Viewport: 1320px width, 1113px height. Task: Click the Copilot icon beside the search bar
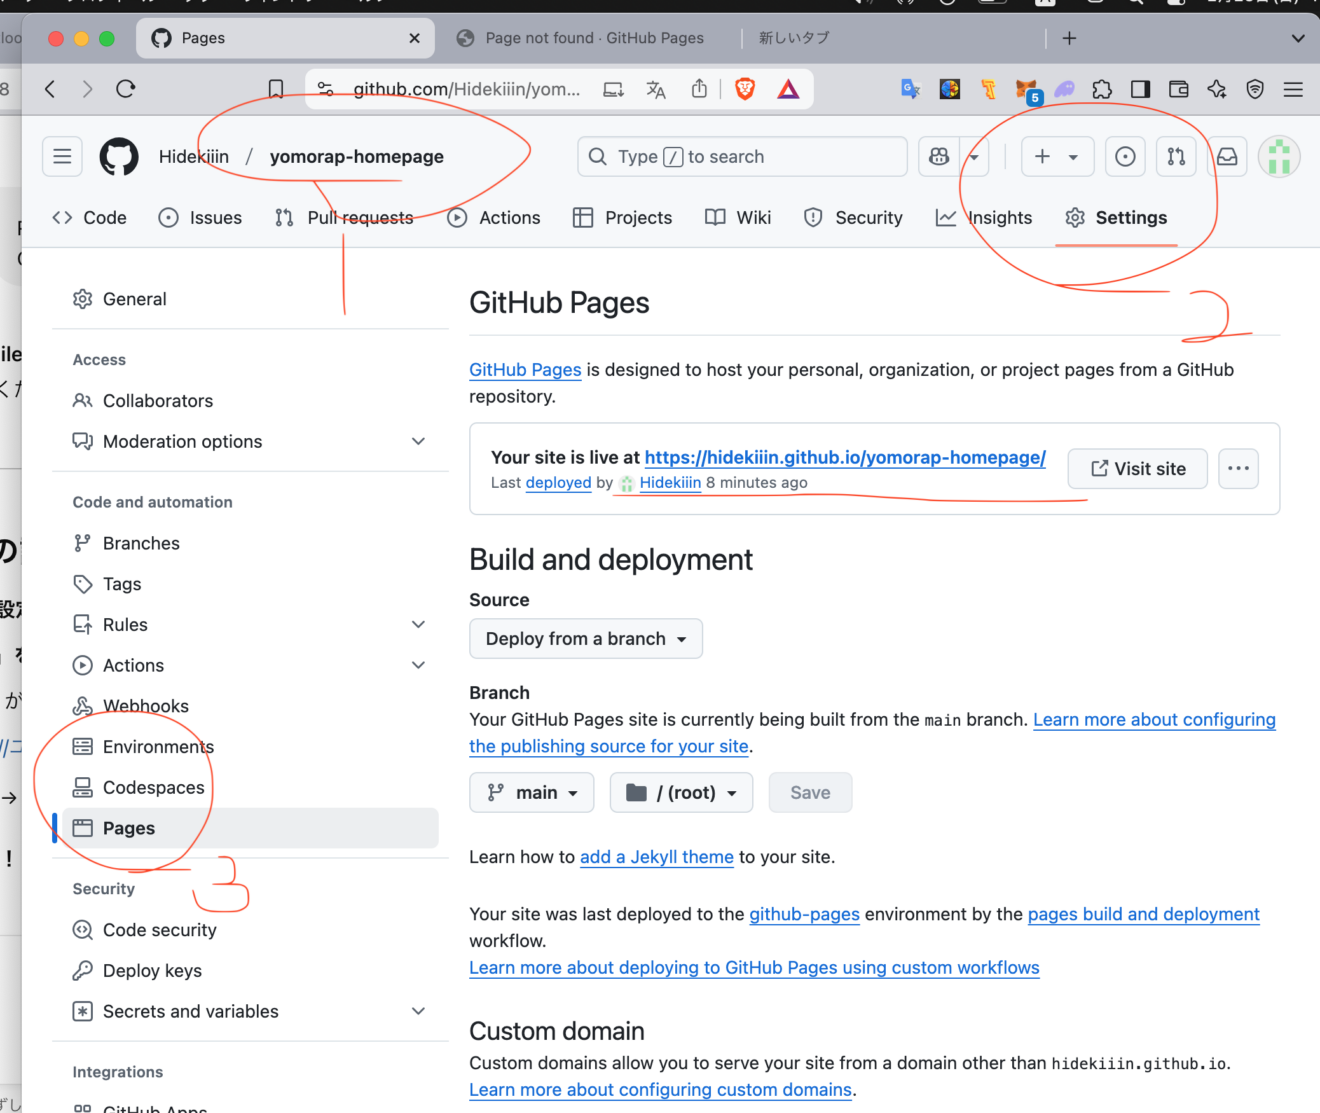[938, 156]
